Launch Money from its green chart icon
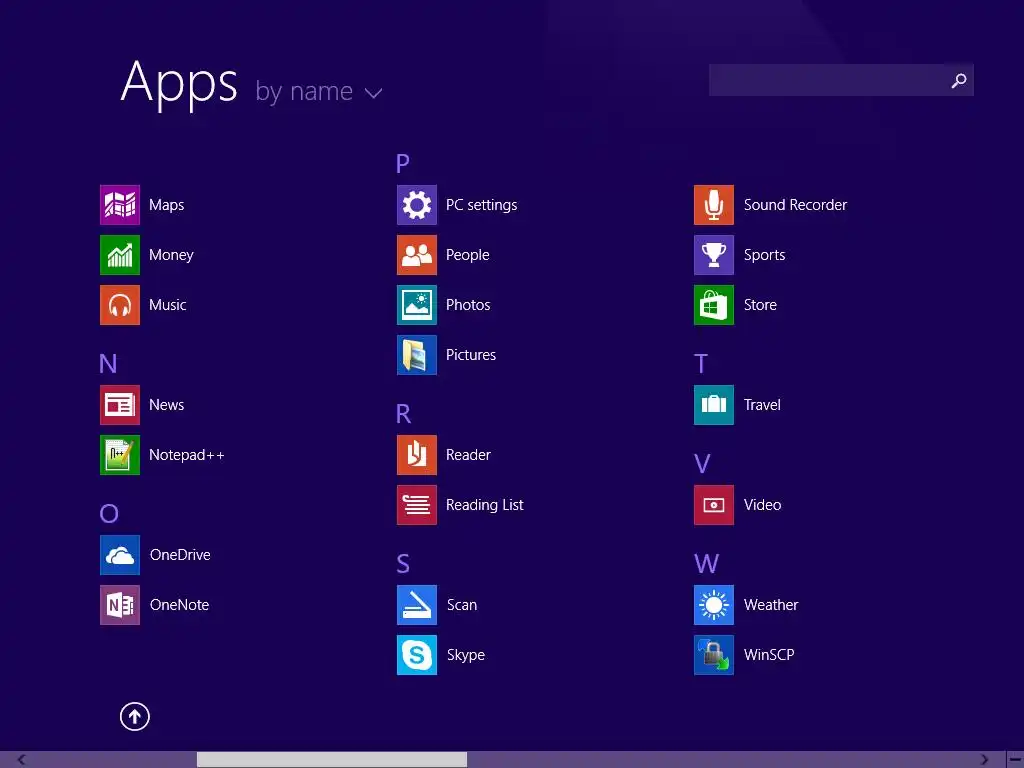This screenshot has height=768, width=1024. coord(120,255)
